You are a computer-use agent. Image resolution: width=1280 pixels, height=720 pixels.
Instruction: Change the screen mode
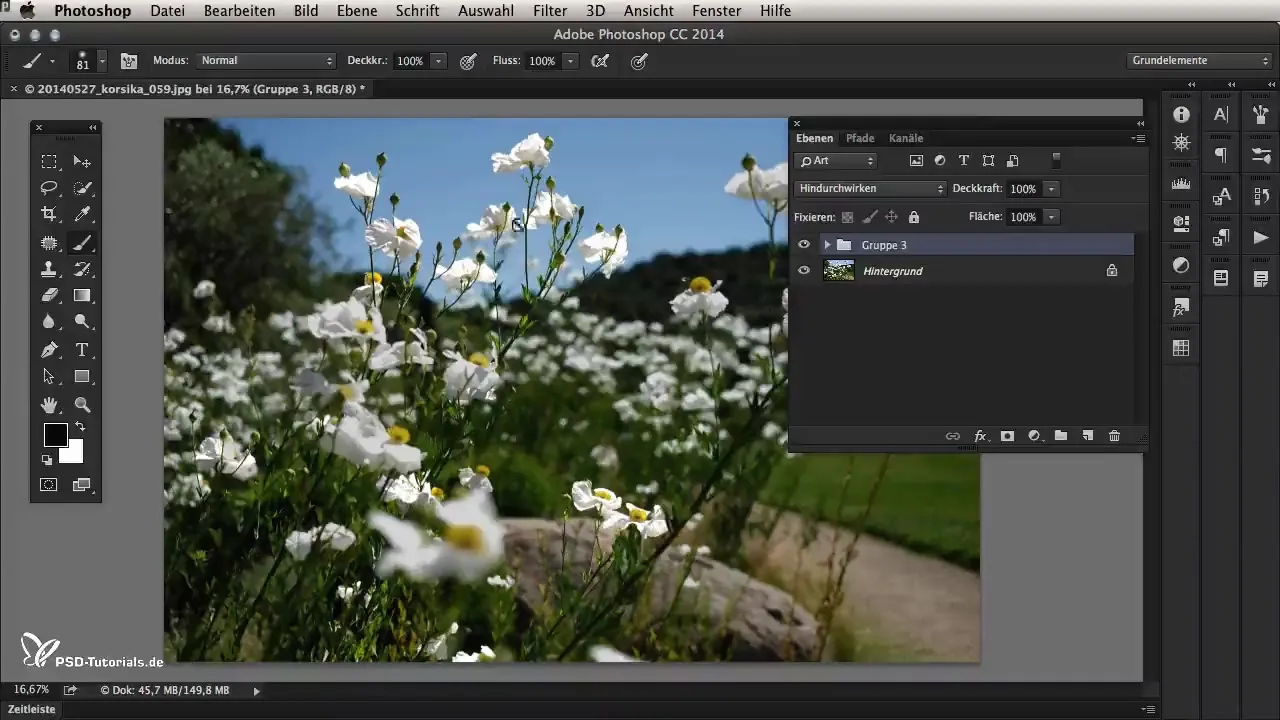[81, 485]
